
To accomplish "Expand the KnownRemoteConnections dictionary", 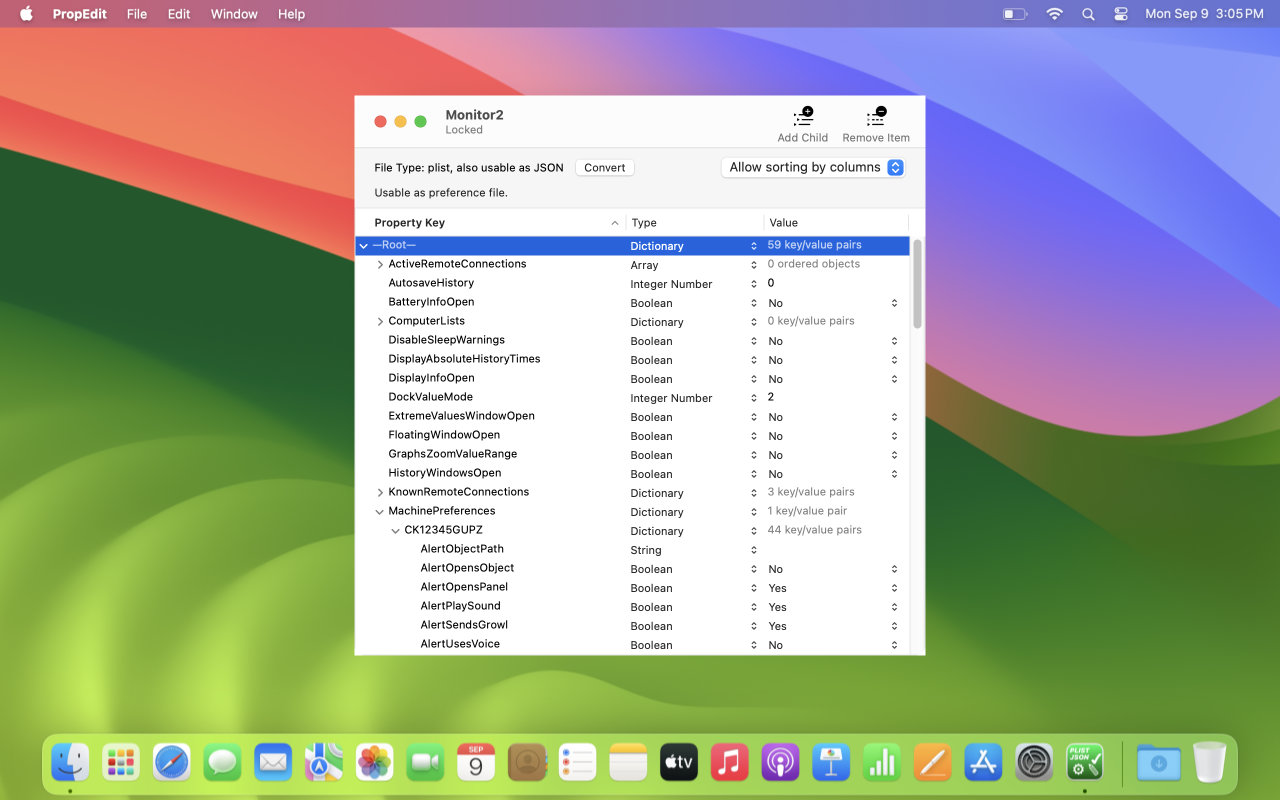I will coord(380,493).
